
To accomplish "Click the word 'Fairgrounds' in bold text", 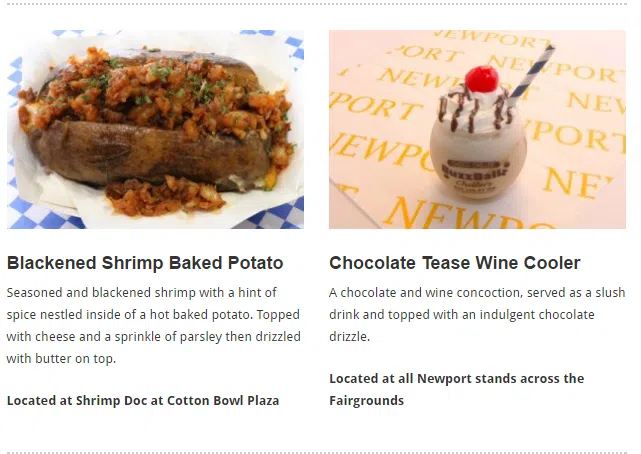I will [x=367, y=400].
